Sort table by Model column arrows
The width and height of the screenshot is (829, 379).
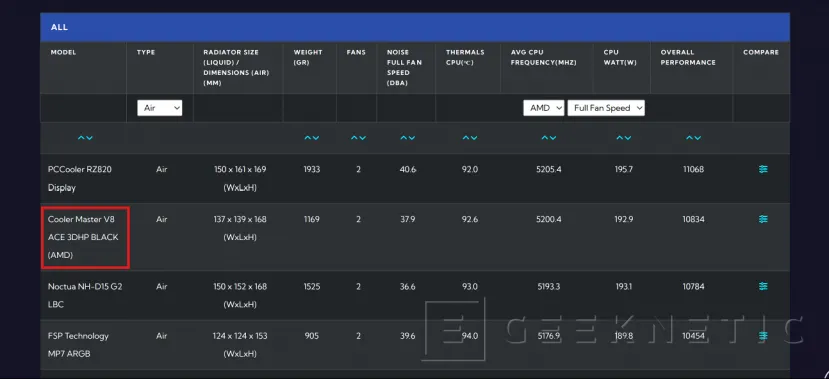click(x=85, y=138)
